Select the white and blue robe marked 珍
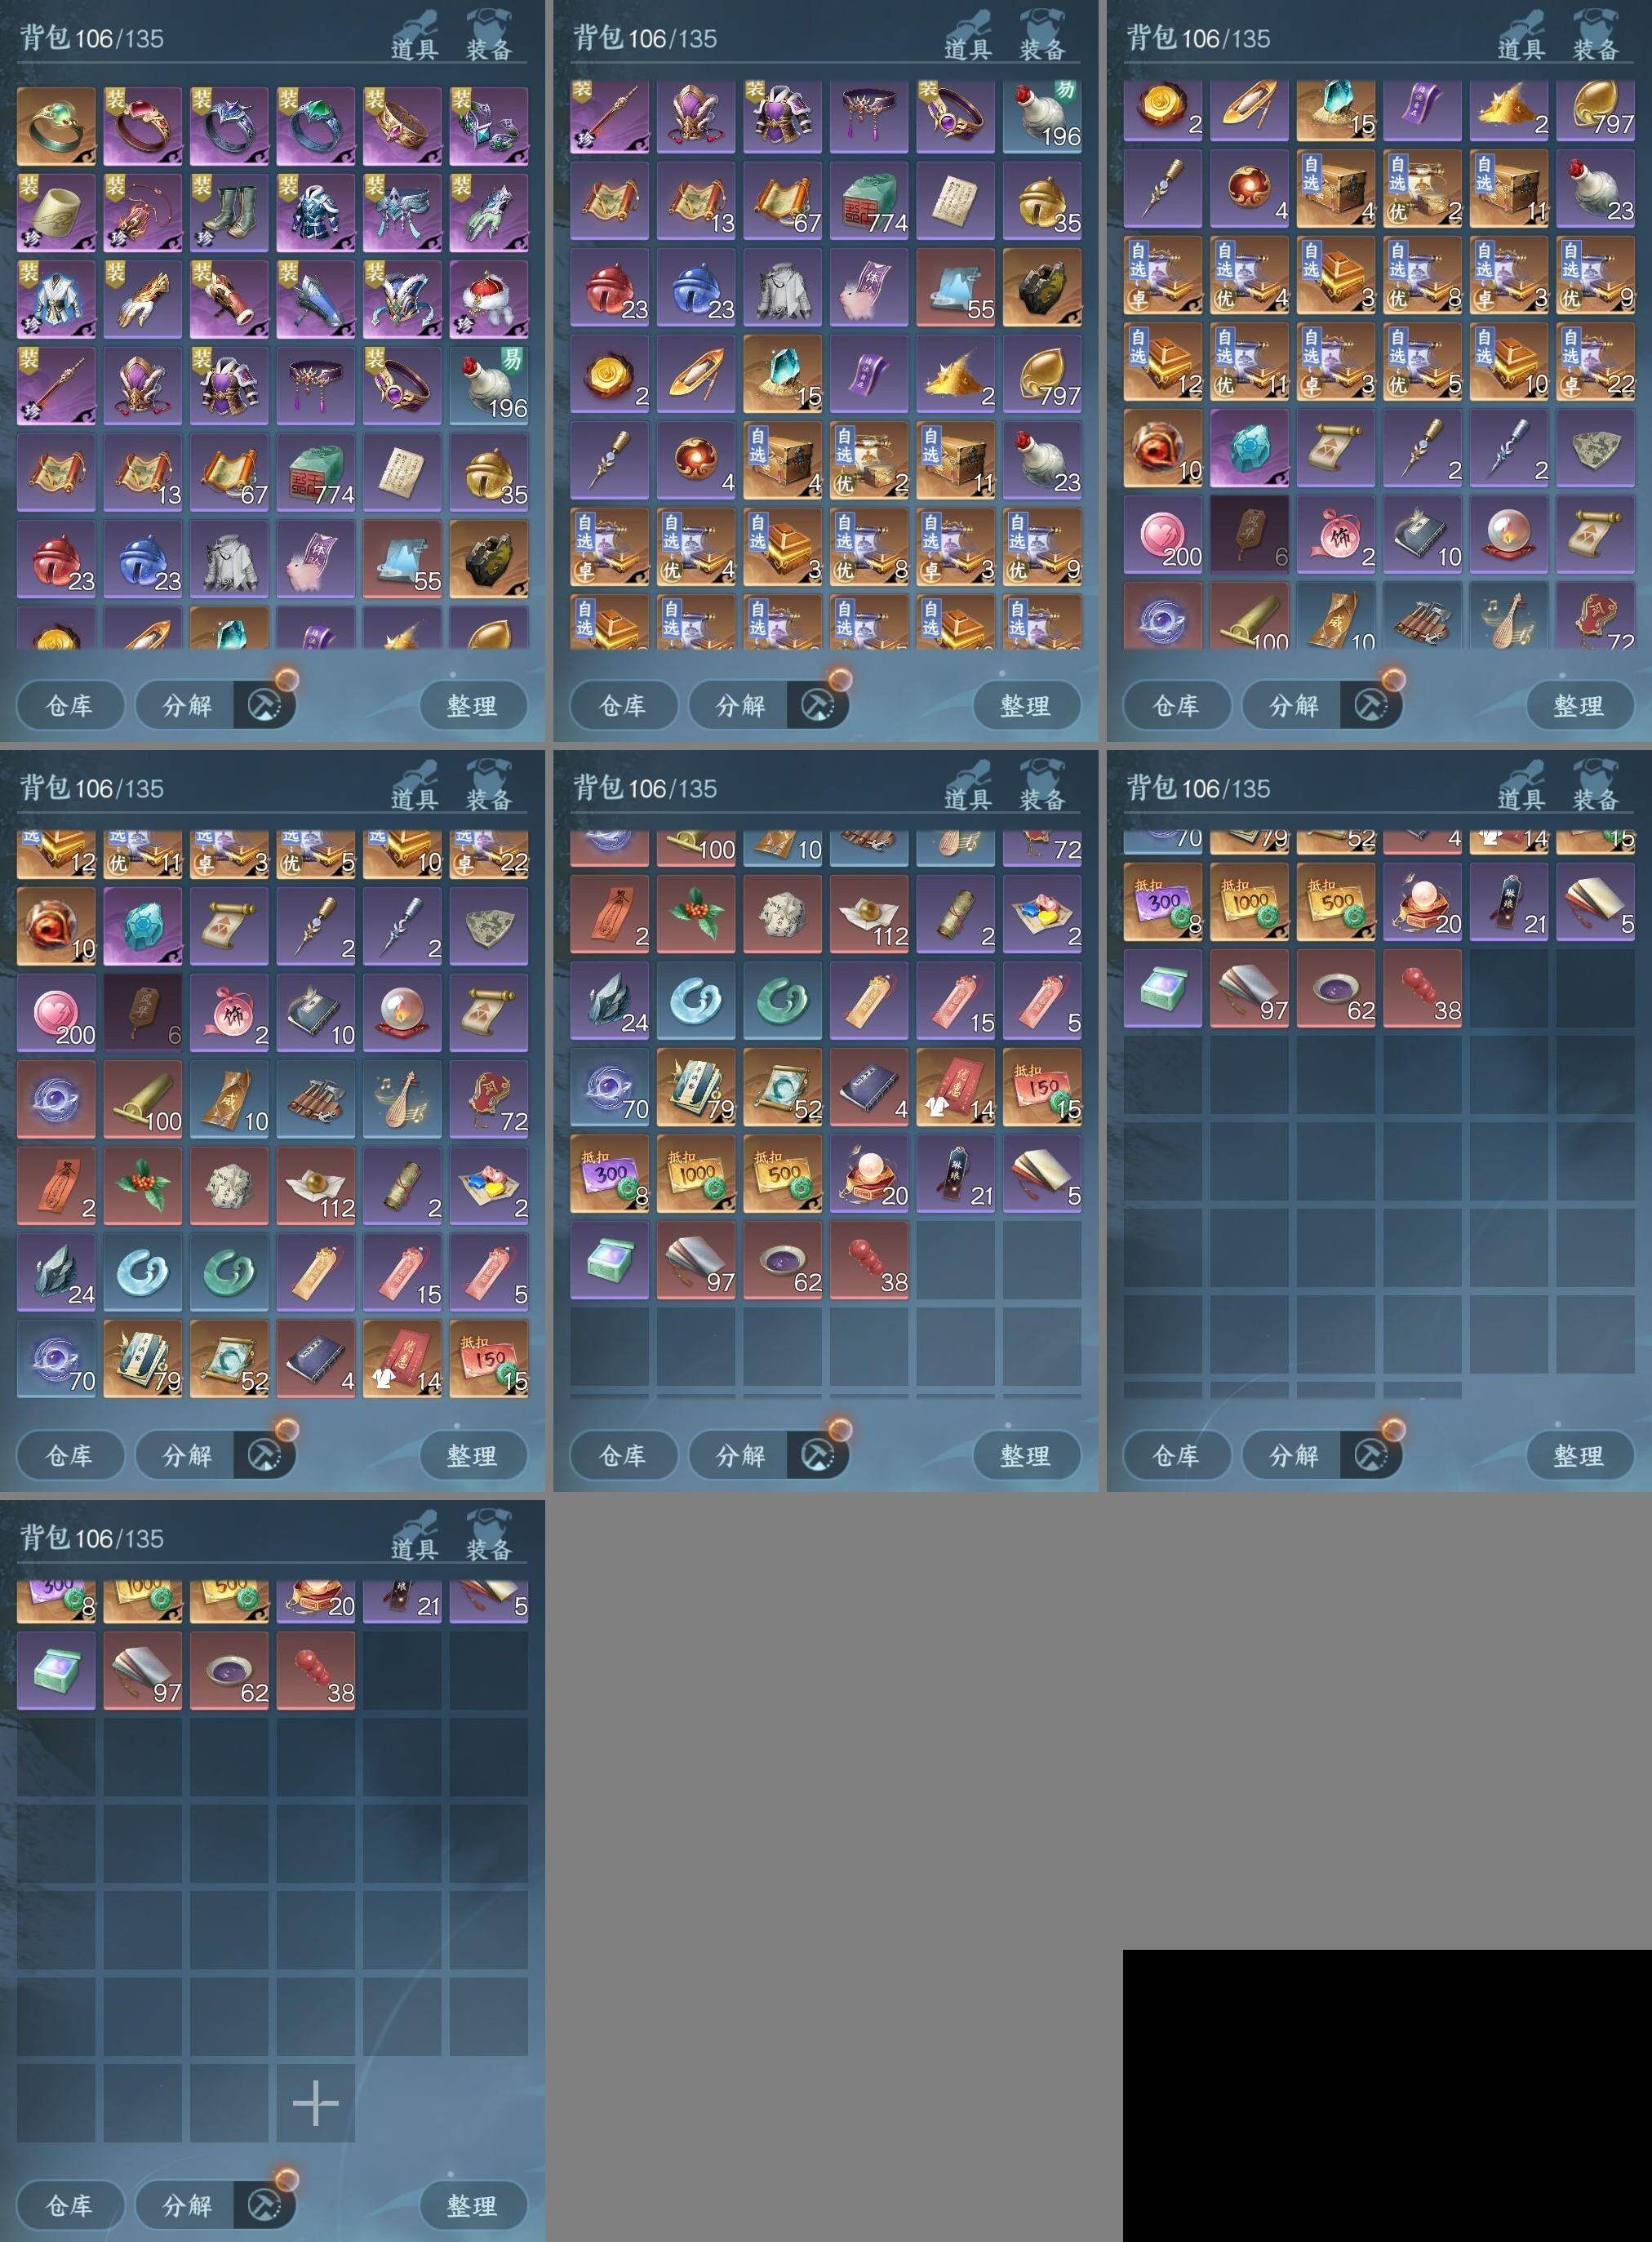The image size is (1652, 2242). 56,299
